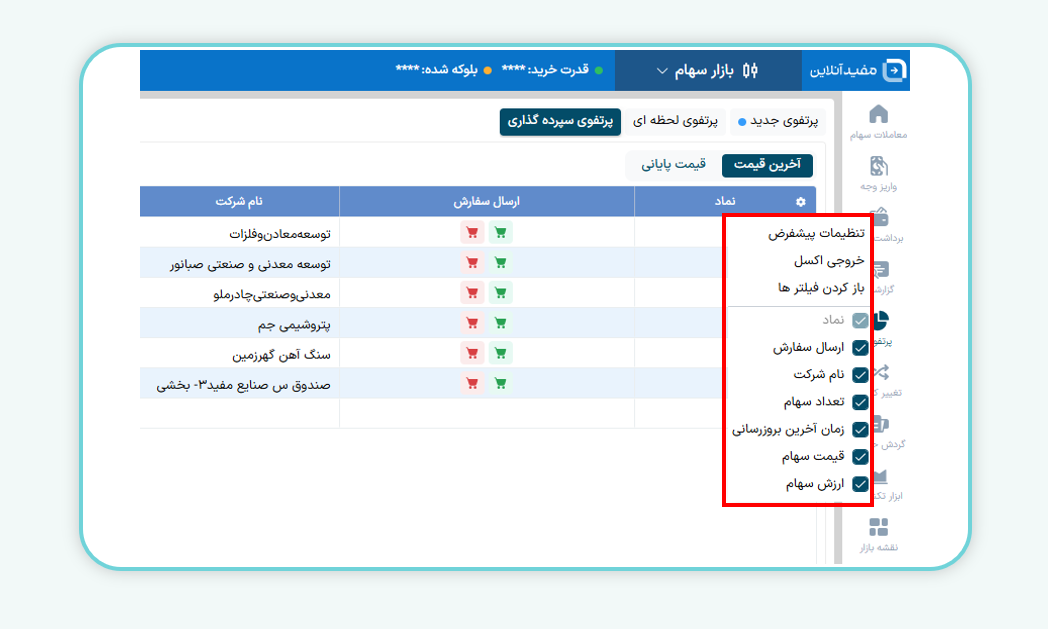Click the مفیدآنلاین logo icon

(895, 70)
